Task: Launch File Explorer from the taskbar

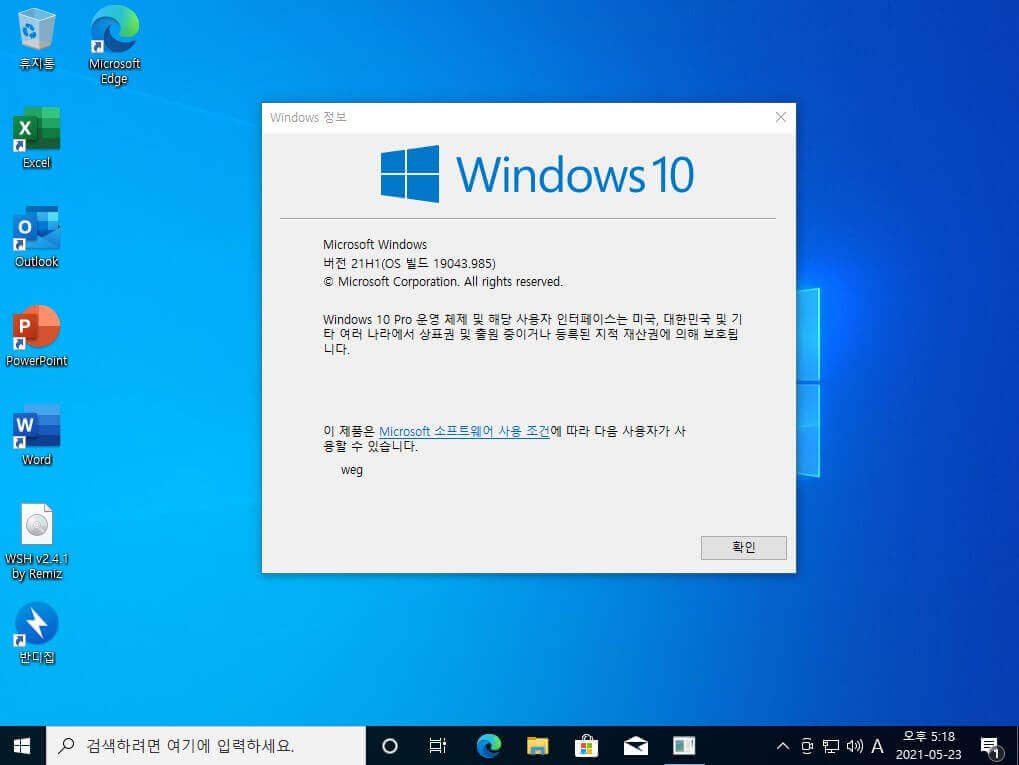Action: coord(537,746)
